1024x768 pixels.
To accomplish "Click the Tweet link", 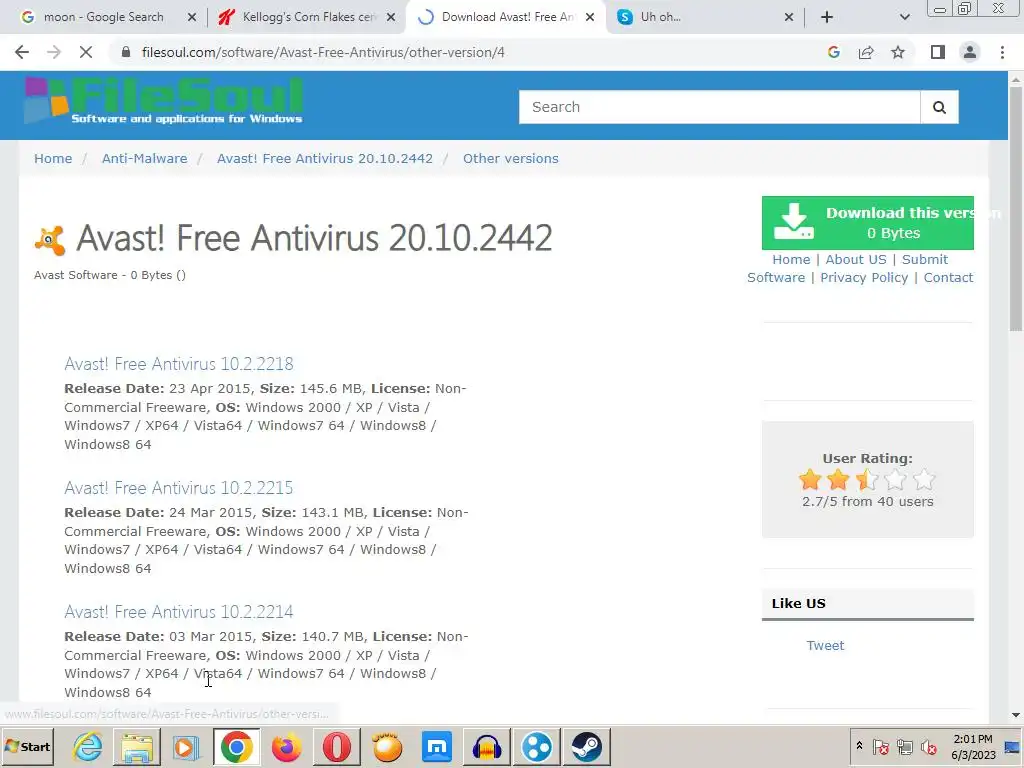I will pyautogui.click(x=825, y=645).
